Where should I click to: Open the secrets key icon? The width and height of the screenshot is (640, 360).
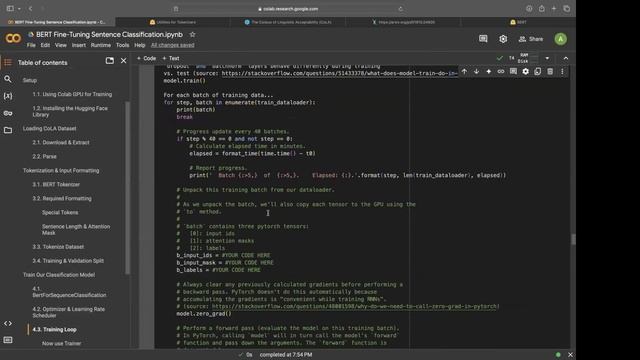coord(8,113)
